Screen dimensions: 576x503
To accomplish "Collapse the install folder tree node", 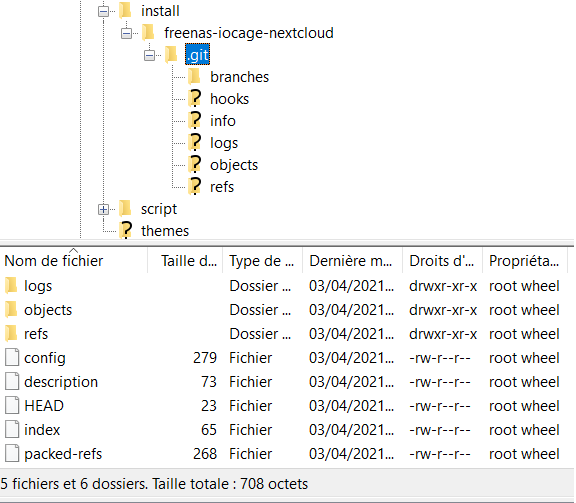I will pos(104,12).
